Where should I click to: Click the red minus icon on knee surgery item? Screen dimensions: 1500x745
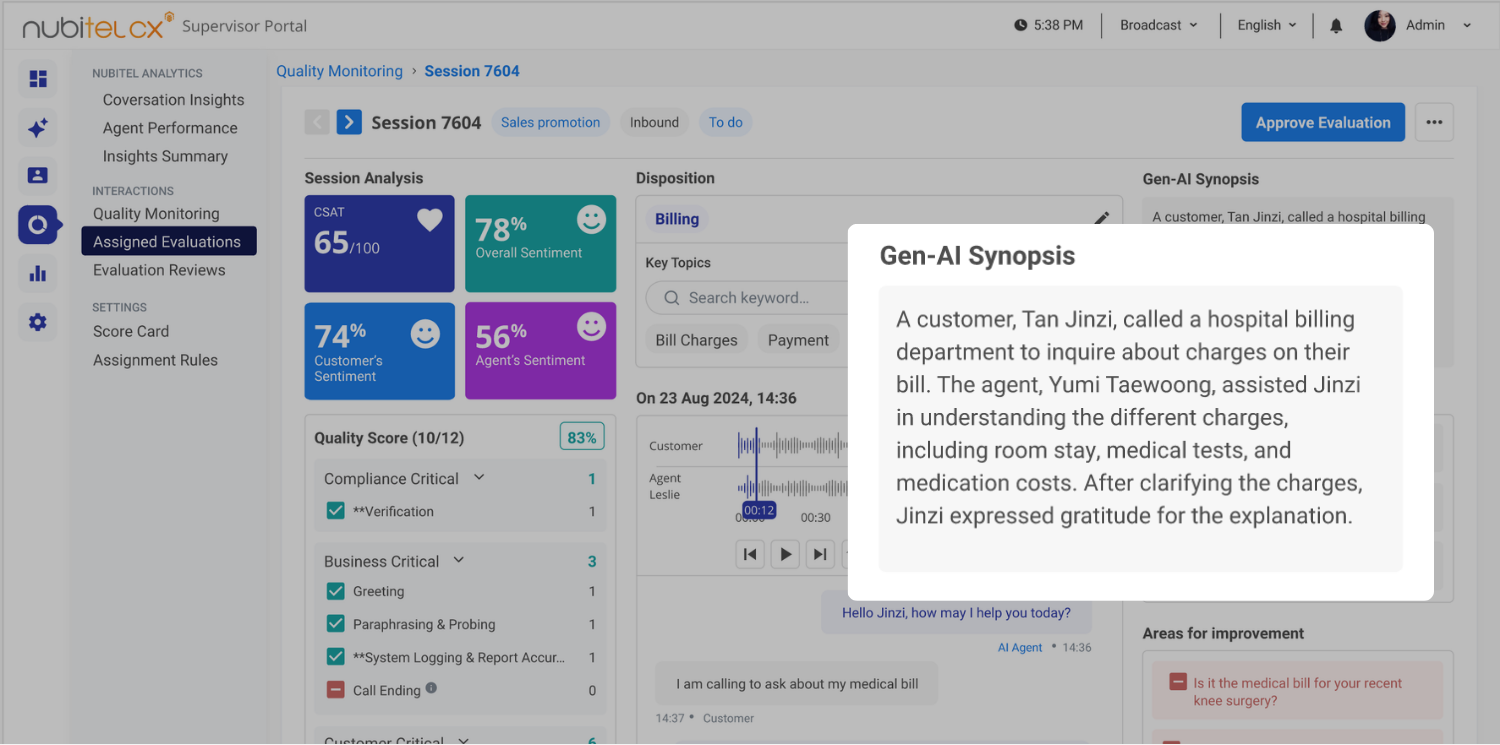pyautogui.click(x=1177, y=682)
